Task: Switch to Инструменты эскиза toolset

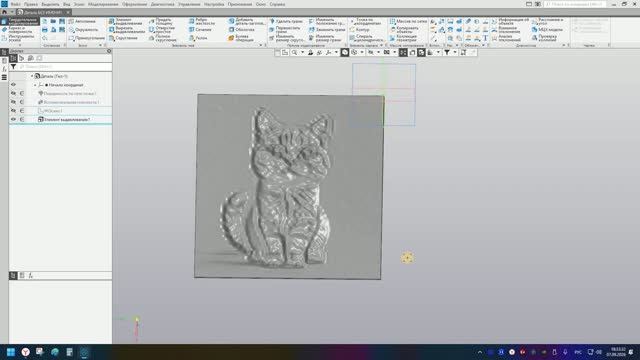Action: click(x=19, y=38)
